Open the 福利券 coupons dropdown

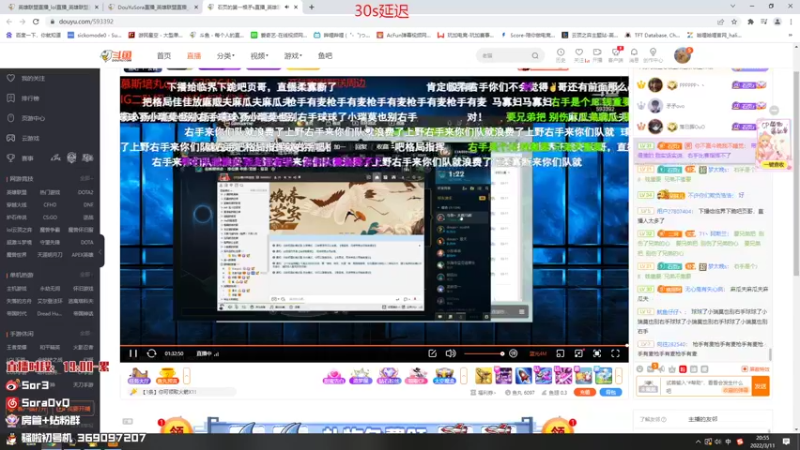(483, 392)
